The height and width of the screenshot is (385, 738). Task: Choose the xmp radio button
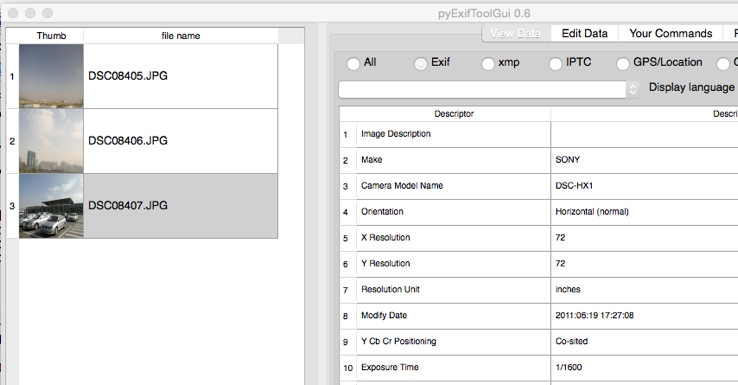coord(488,63)
